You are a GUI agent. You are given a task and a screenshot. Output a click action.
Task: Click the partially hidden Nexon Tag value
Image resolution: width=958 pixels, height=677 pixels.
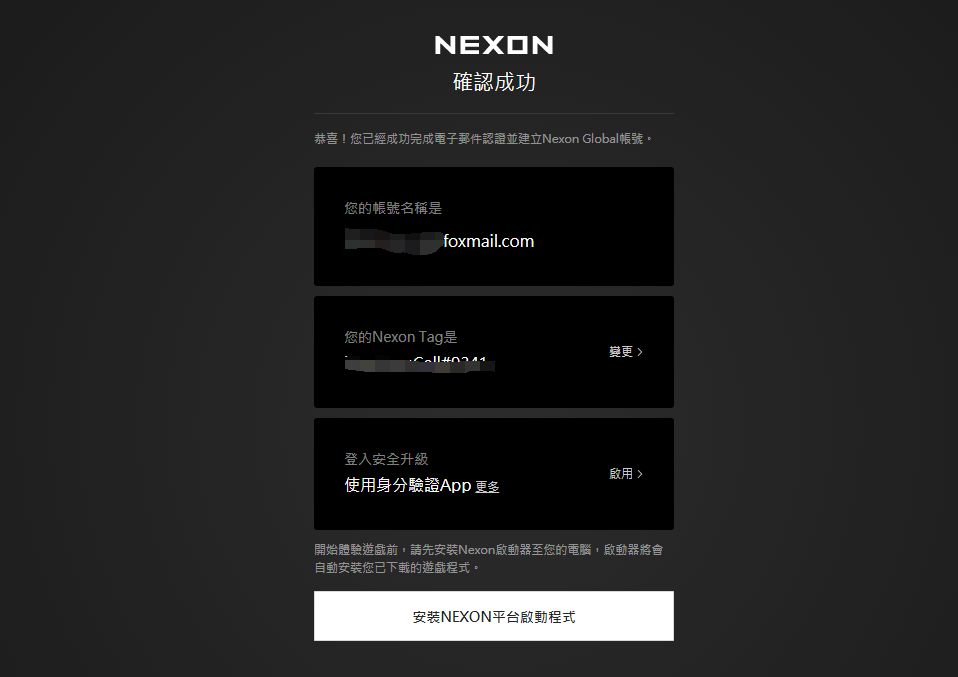[419, 364]
